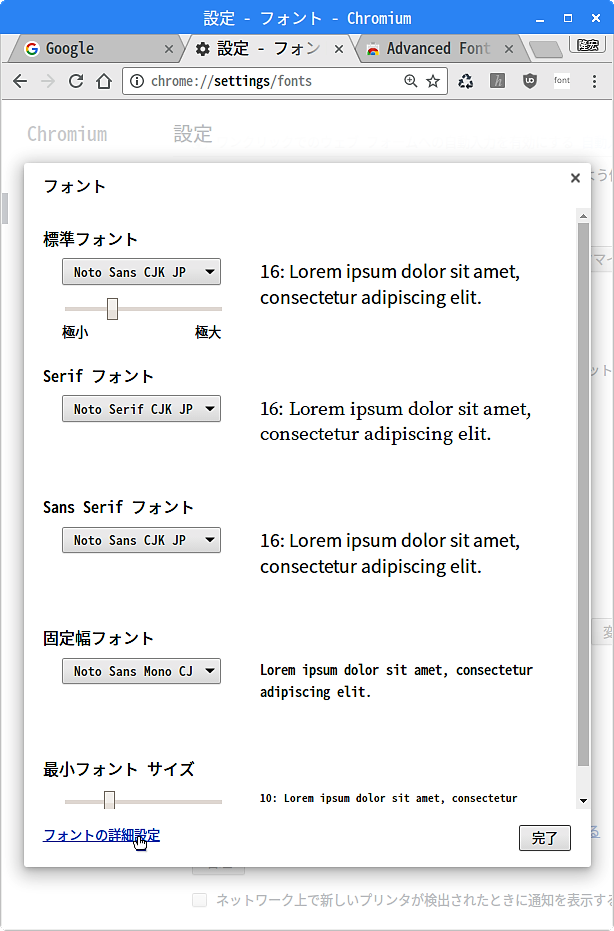Click the Chromium heading on settings page
614x931 pixels.
(x=67, y=134)
